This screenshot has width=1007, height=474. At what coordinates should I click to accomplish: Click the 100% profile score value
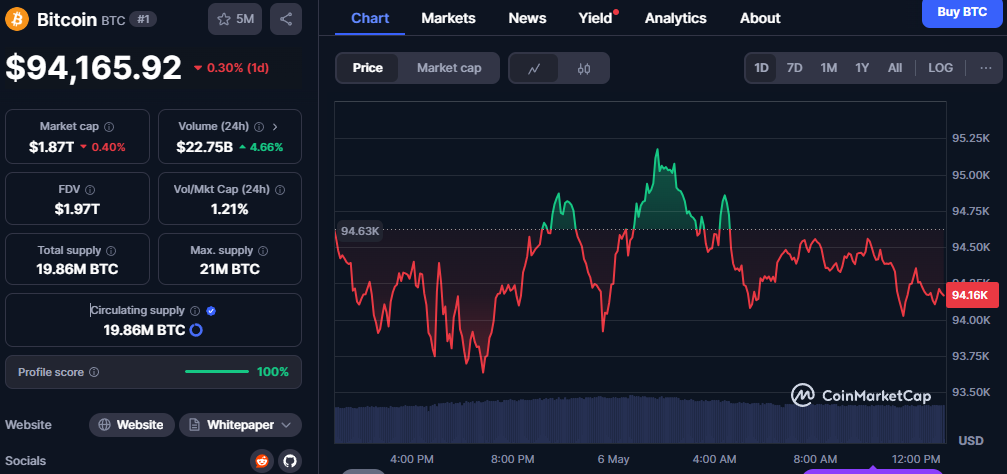click(x=273, y=372)
